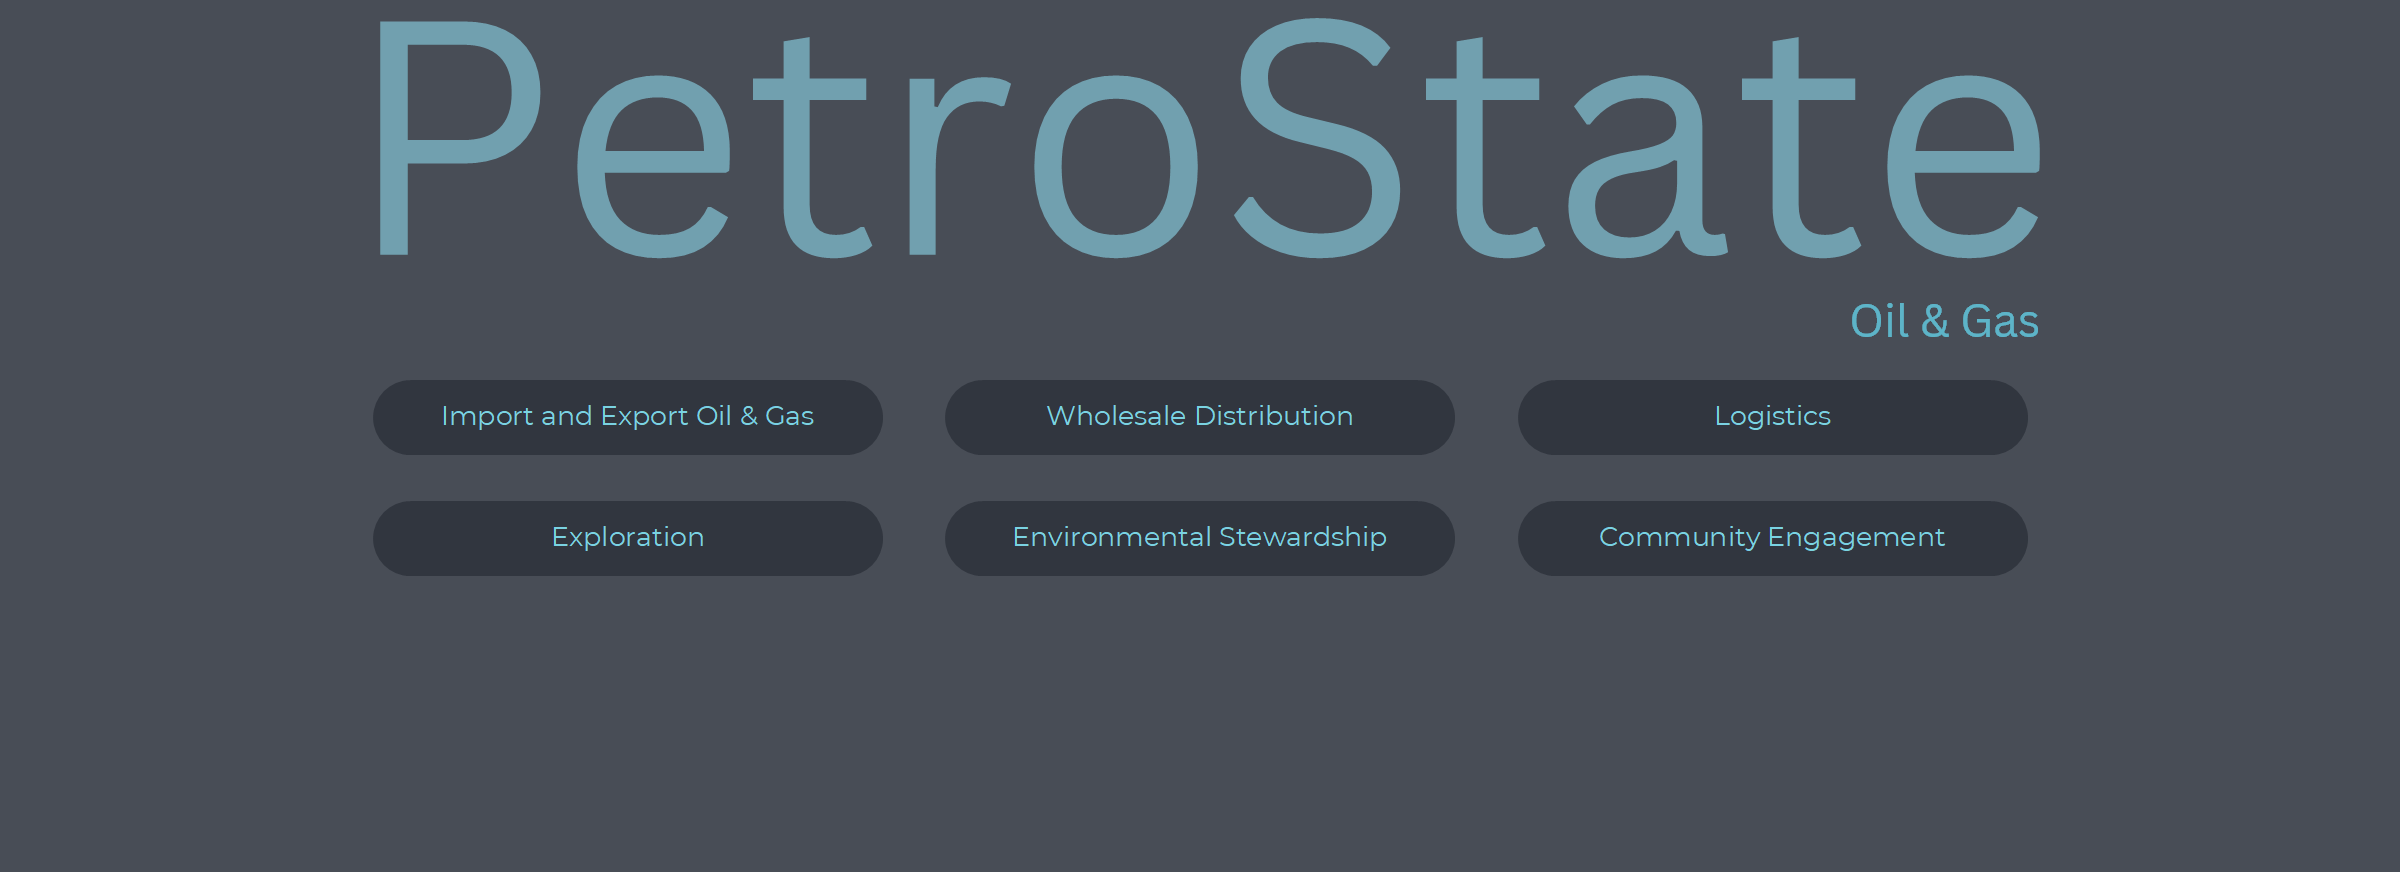Open the Import and Export Oil & Gas page
The image size is (2400, 872).
coord(627,417)
